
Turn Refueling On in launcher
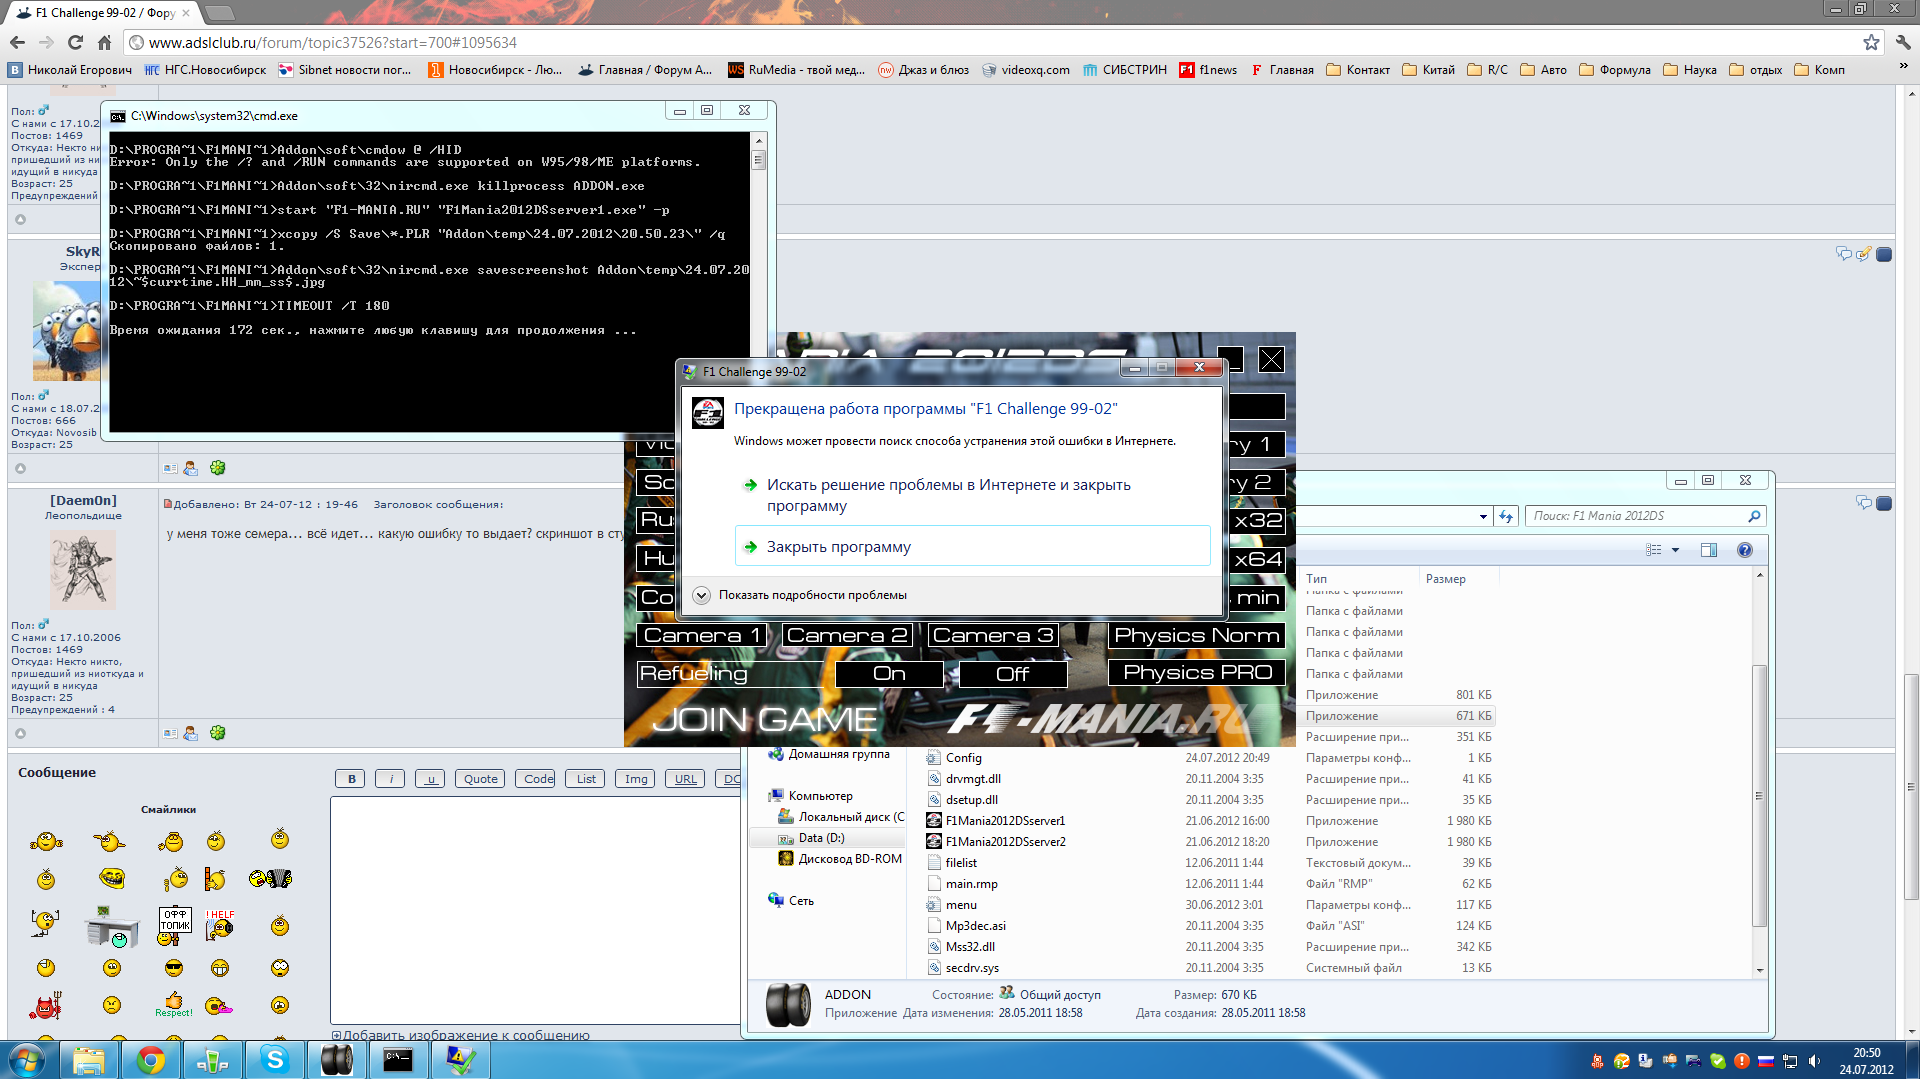[x=889, y=674]
